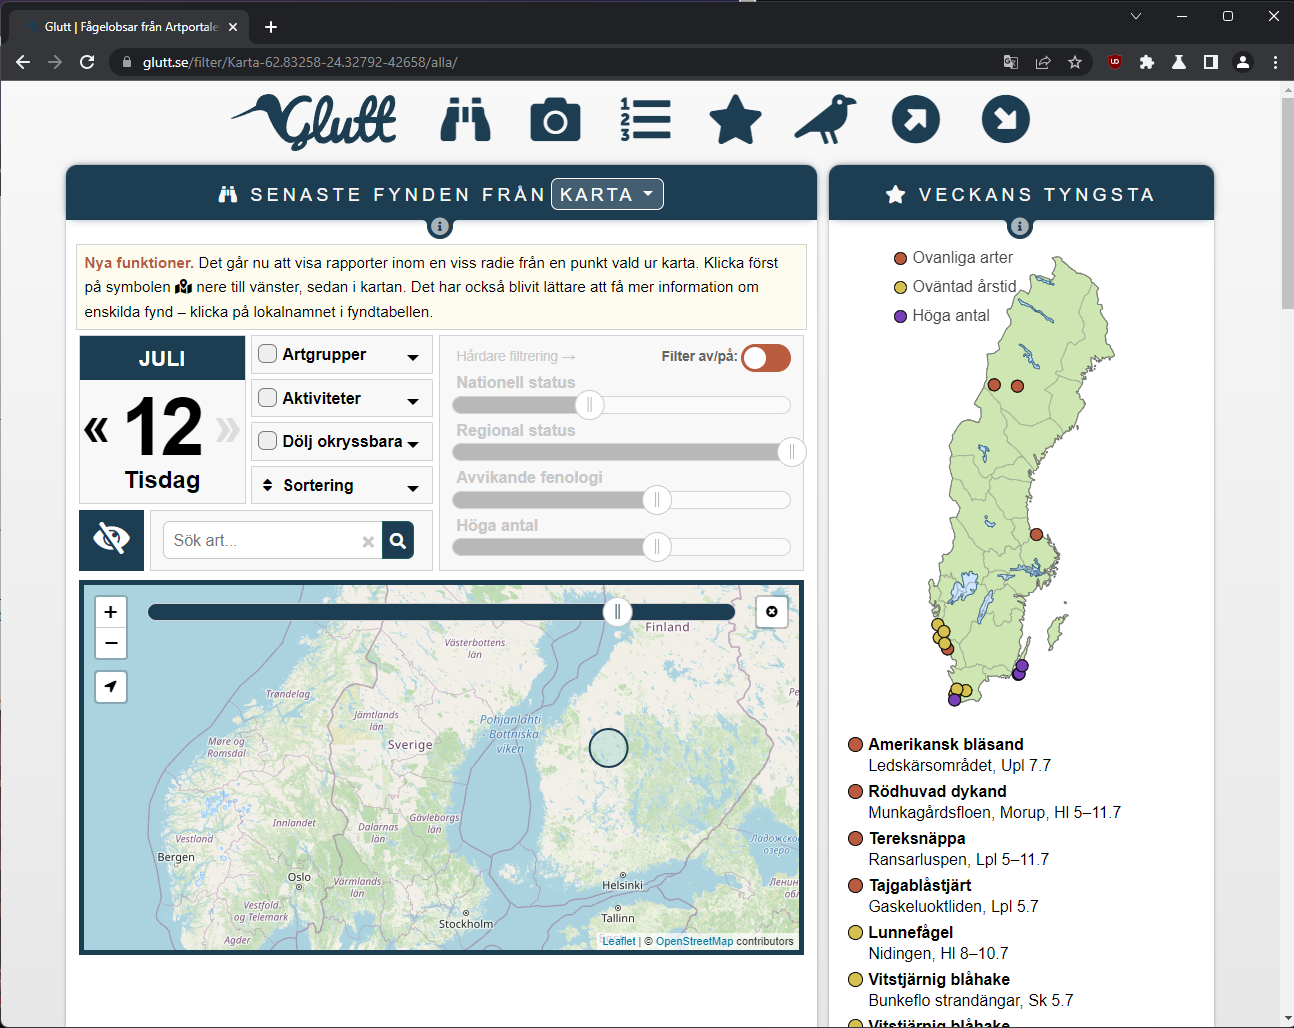This screenshot has width=1294, height=1028.
Task: Click the Avvikande fenologi slider handle
Action: [x=657, y=500]
